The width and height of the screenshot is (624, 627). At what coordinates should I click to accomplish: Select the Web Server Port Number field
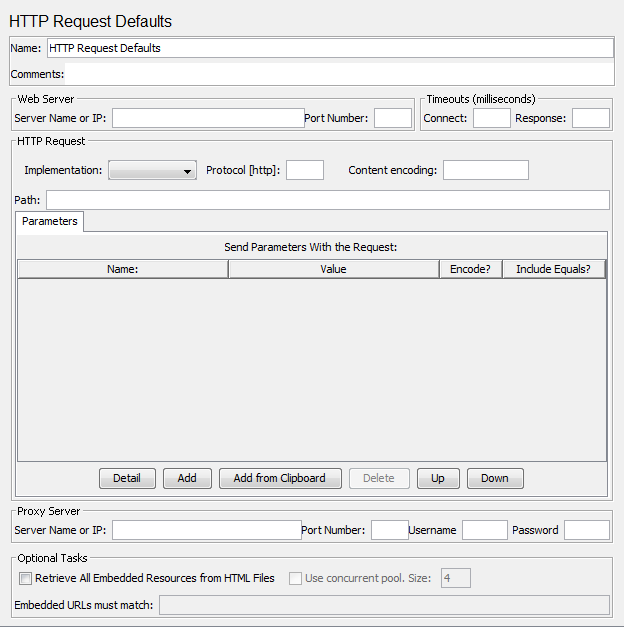392,118
